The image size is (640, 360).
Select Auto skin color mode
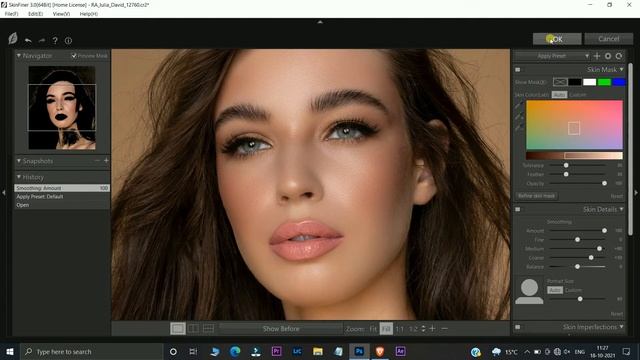(559, 95)
